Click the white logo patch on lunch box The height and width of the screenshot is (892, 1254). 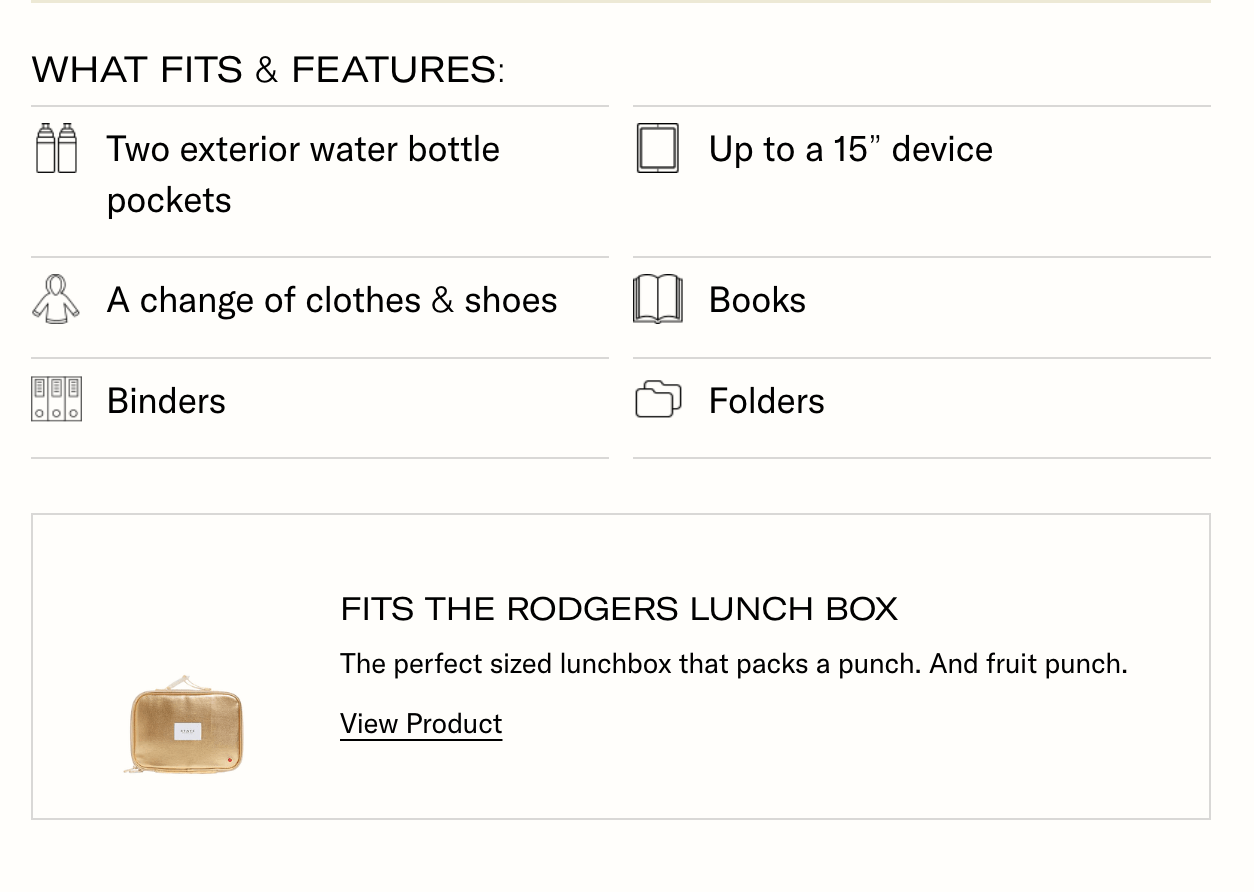point(187,730)
